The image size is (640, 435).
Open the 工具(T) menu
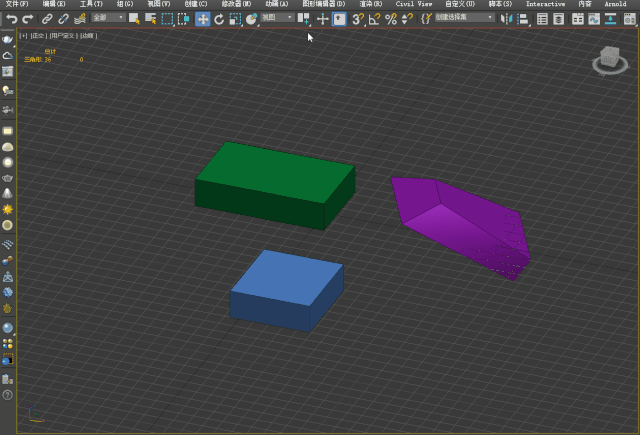click(x=91, y=4)
